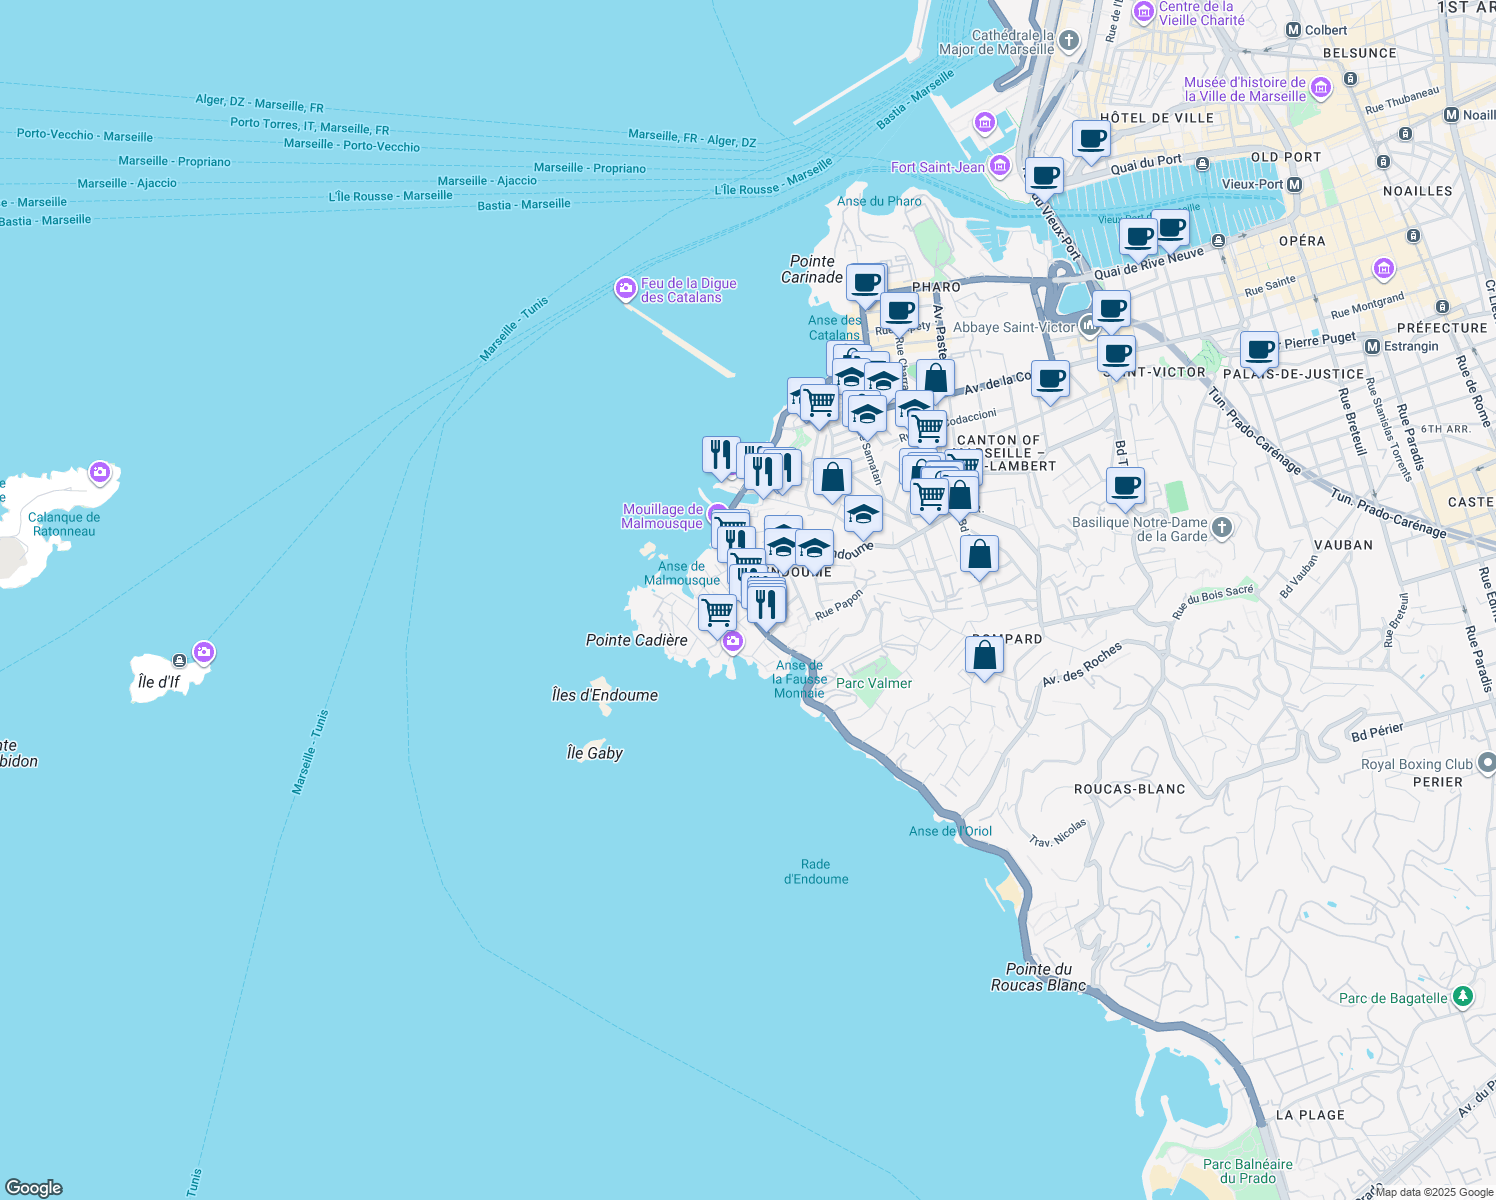Click the café marker left of Pierre Puget
The image size is (1496, 1200).
coord(1260,351)
